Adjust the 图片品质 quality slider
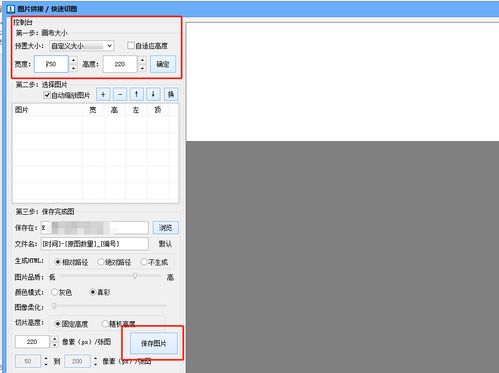The height and width of the screenshot is (373, 499). click(x=135, y=276)
